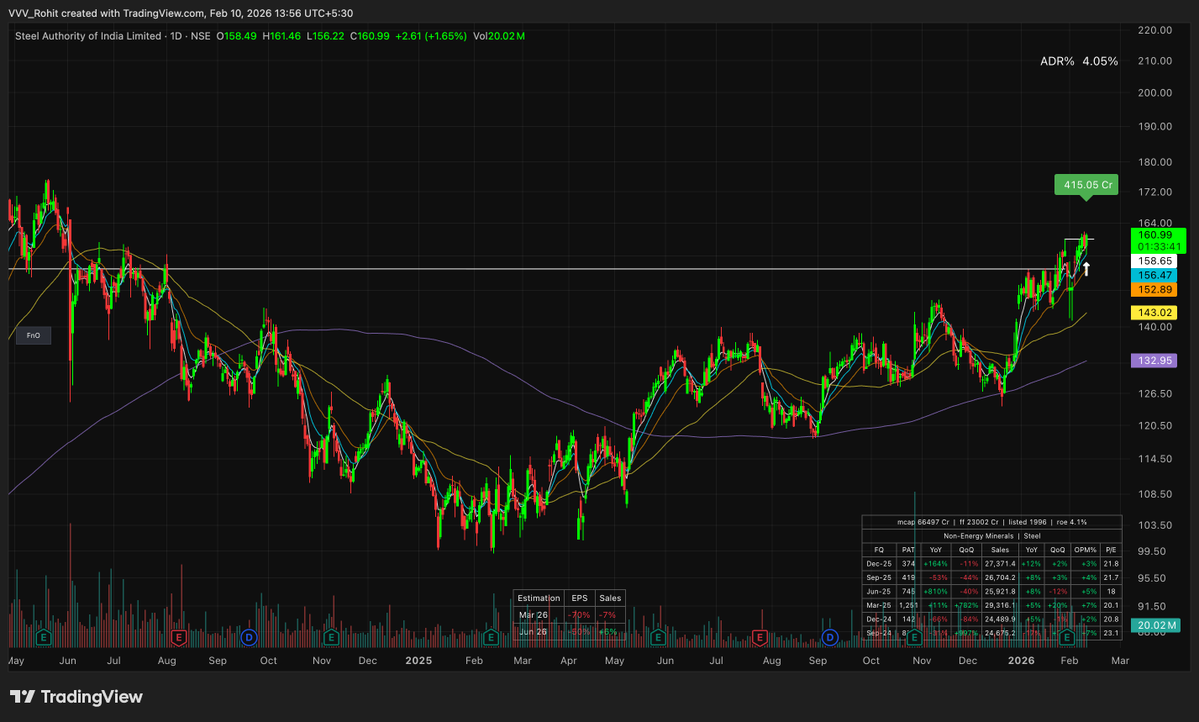
Task: Click the Non-Energy Minerals | Steel sector row
Action: point(992,536)
